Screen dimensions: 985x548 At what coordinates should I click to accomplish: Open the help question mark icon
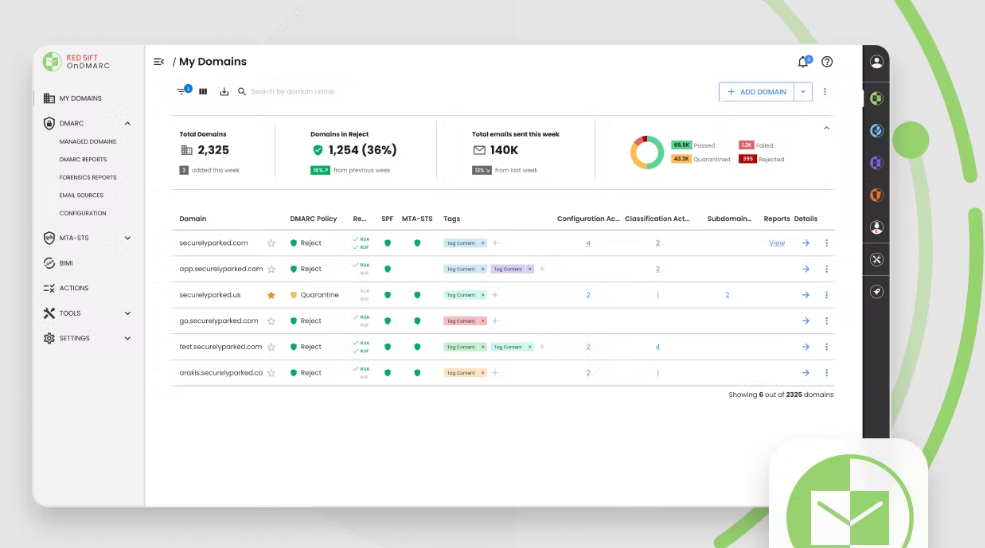tap(827, 62)
